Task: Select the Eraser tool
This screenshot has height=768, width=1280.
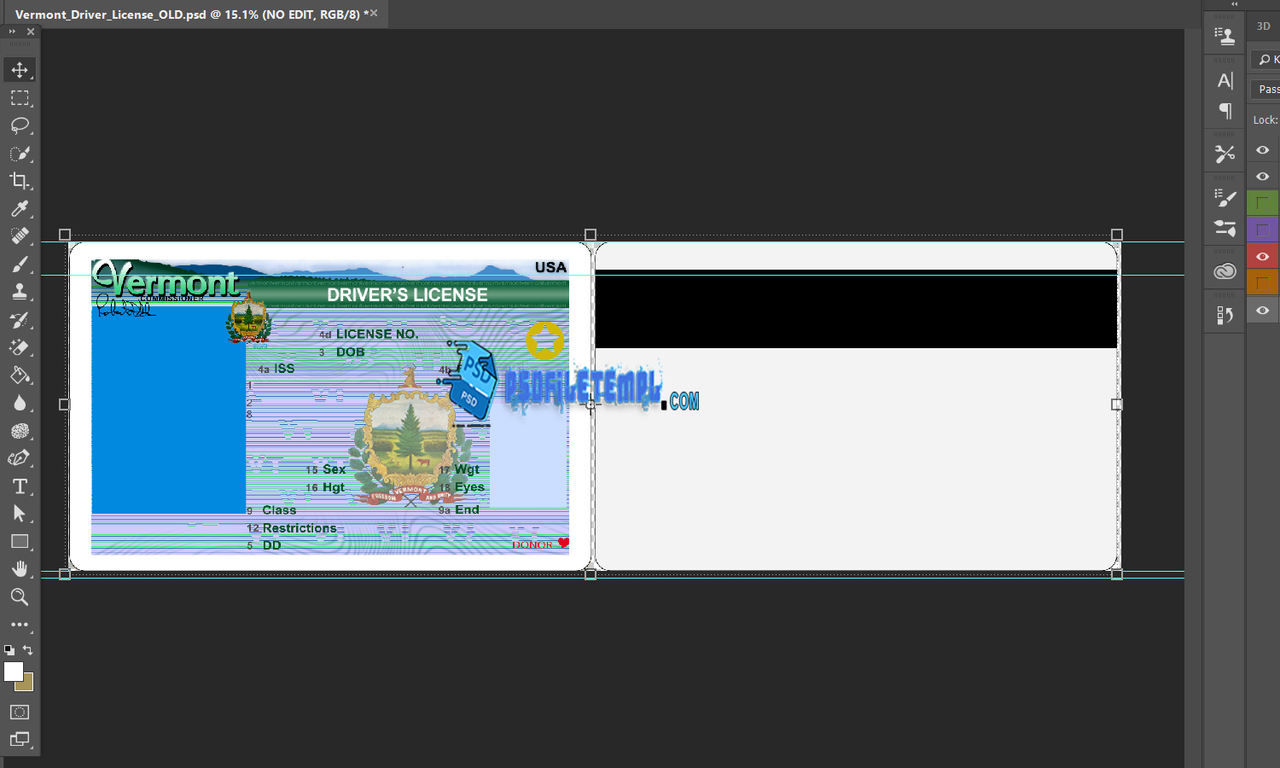Action: [19, 348]
